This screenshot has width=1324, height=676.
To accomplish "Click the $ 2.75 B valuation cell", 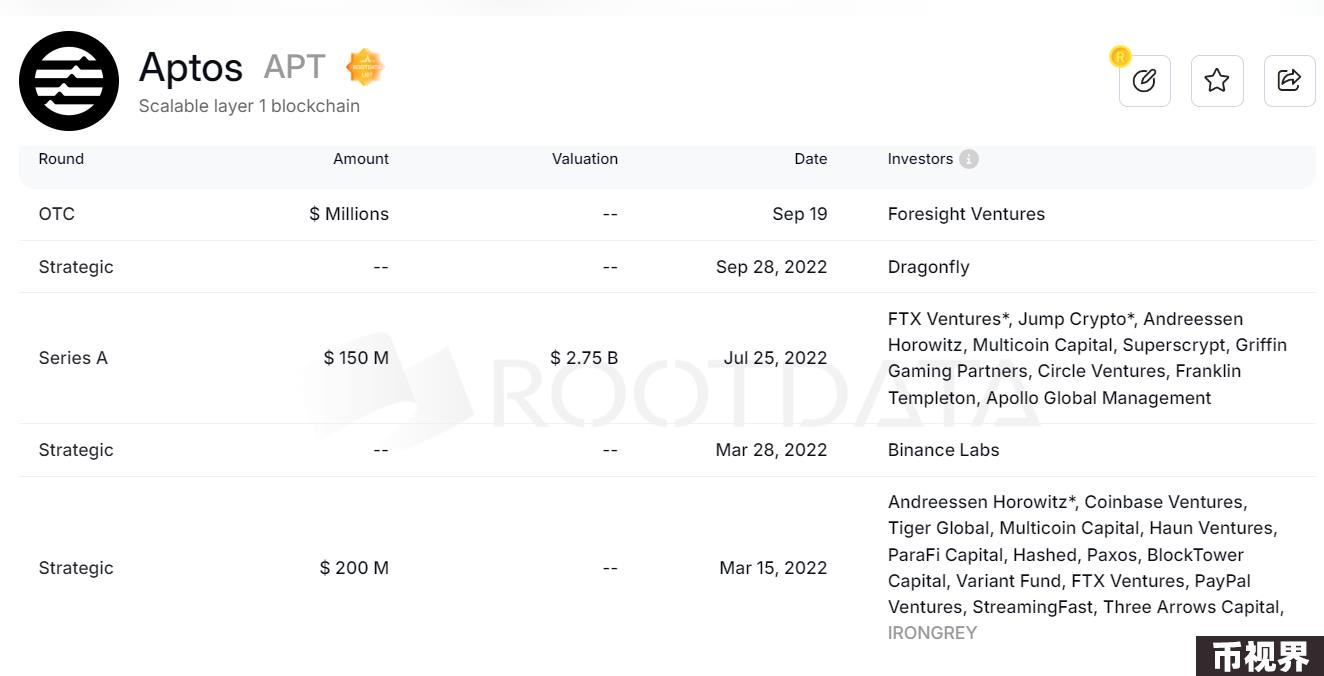I will pos(584,358).
